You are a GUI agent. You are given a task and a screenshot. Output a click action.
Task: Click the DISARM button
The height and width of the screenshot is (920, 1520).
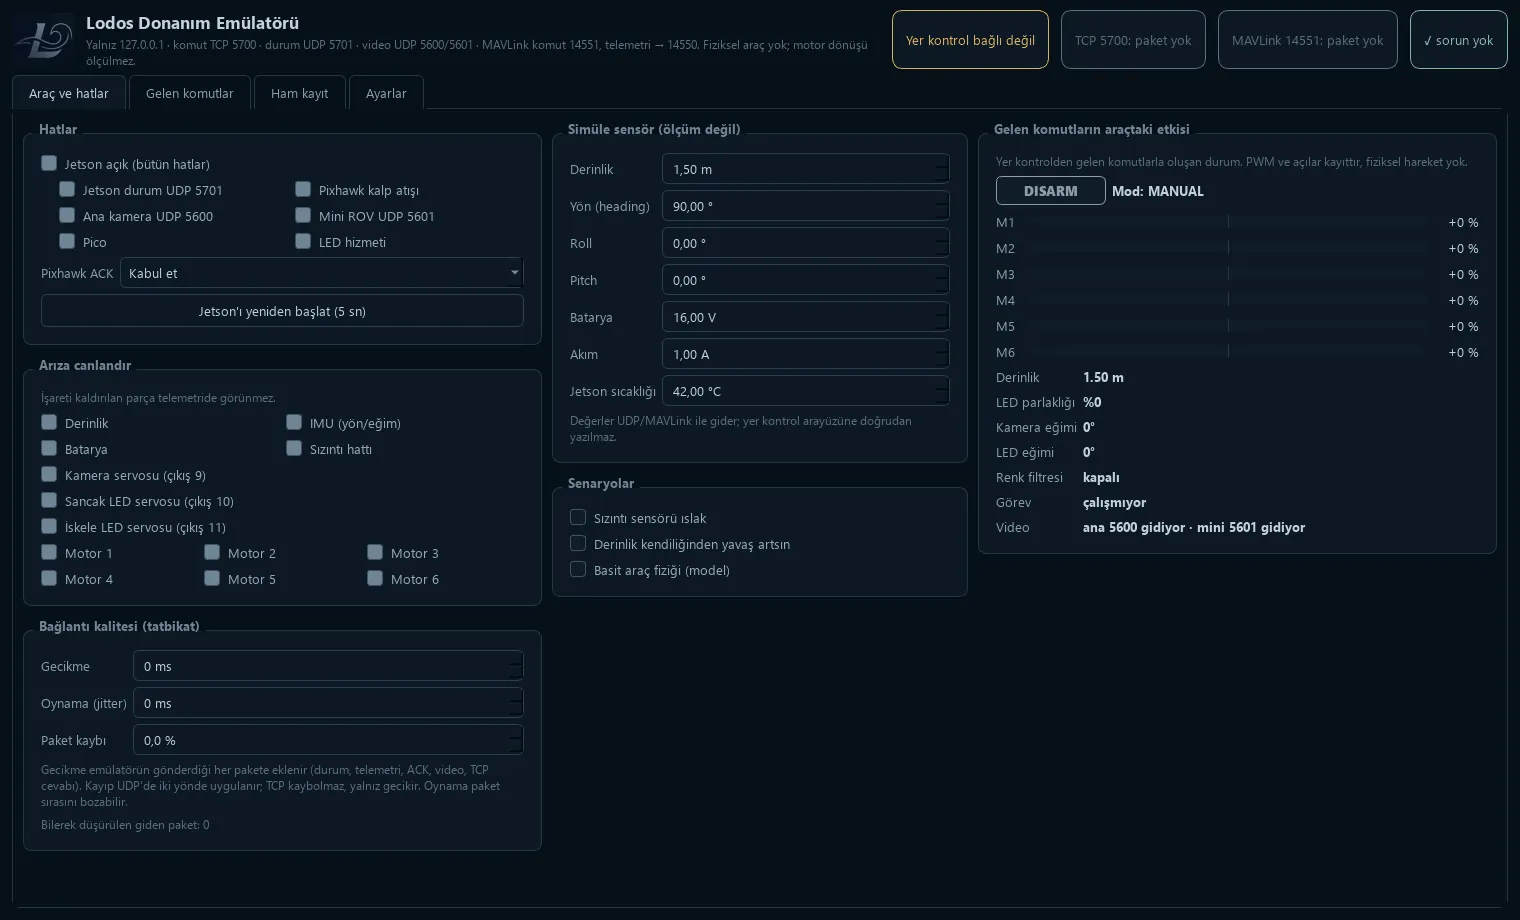(x=1051, y=190)
